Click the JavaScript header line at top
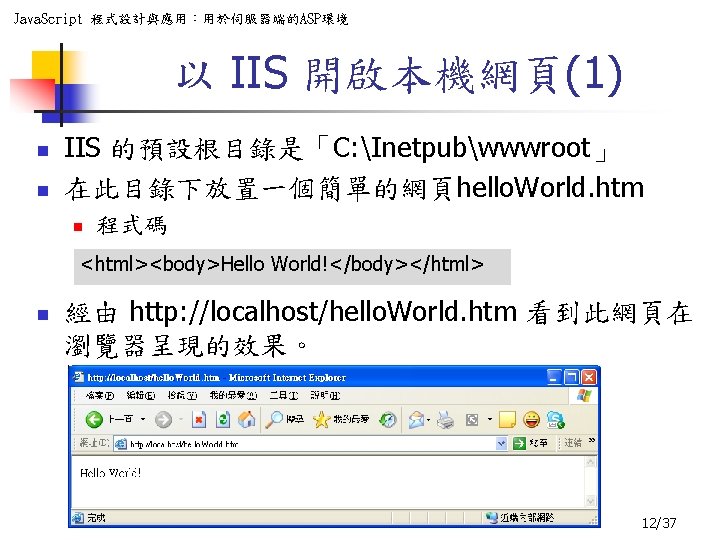 [180, 19]
